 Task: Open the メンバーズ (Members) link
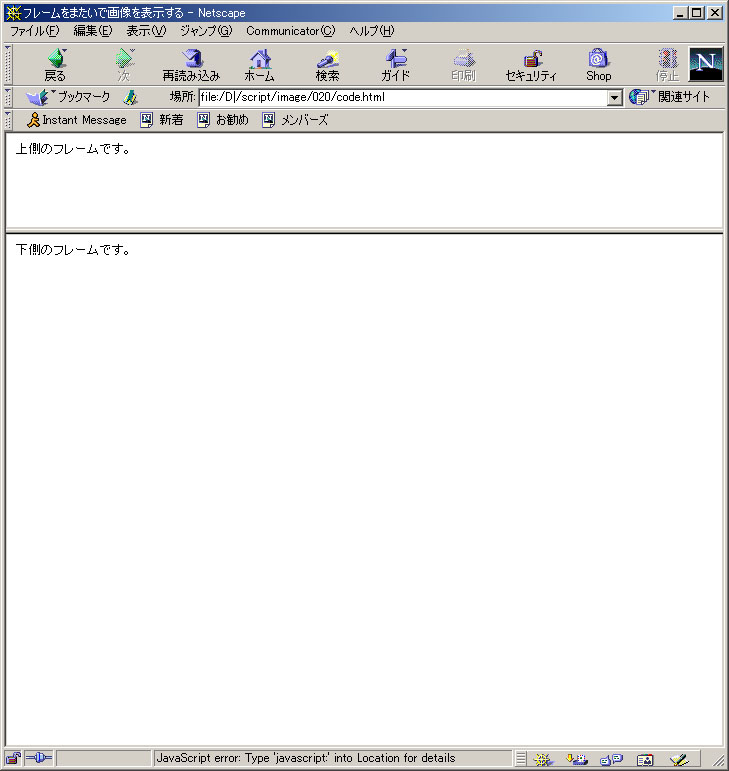295,120
